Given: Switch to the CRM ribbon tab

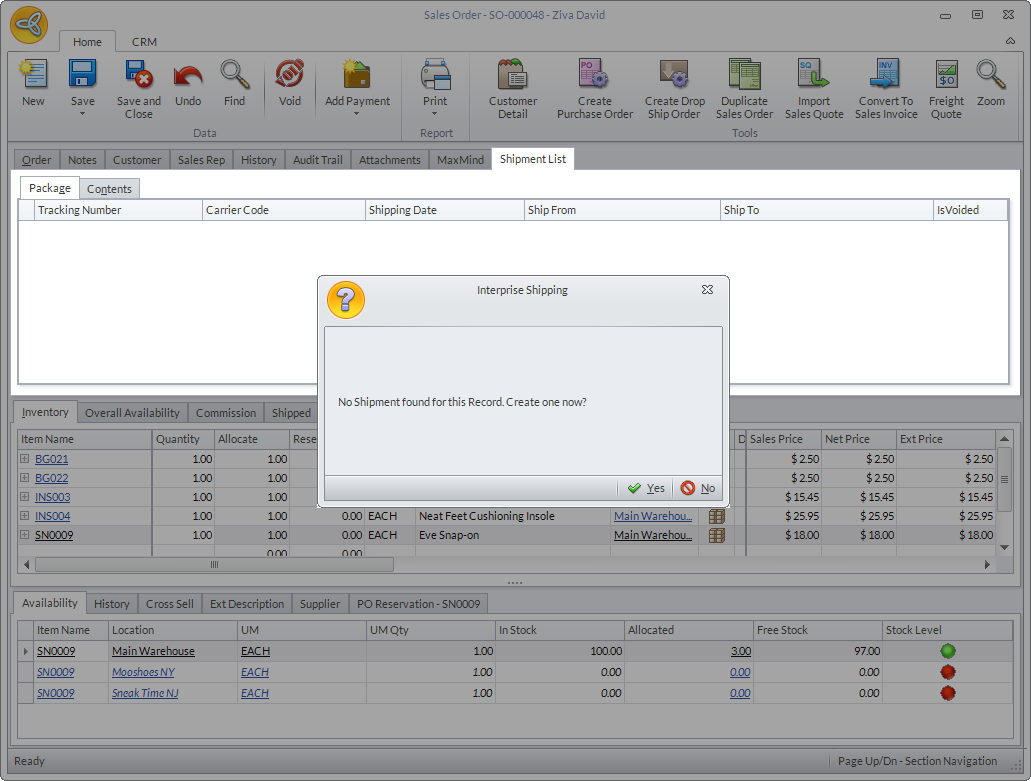Looking at the screenshot, I should [144, 41].
